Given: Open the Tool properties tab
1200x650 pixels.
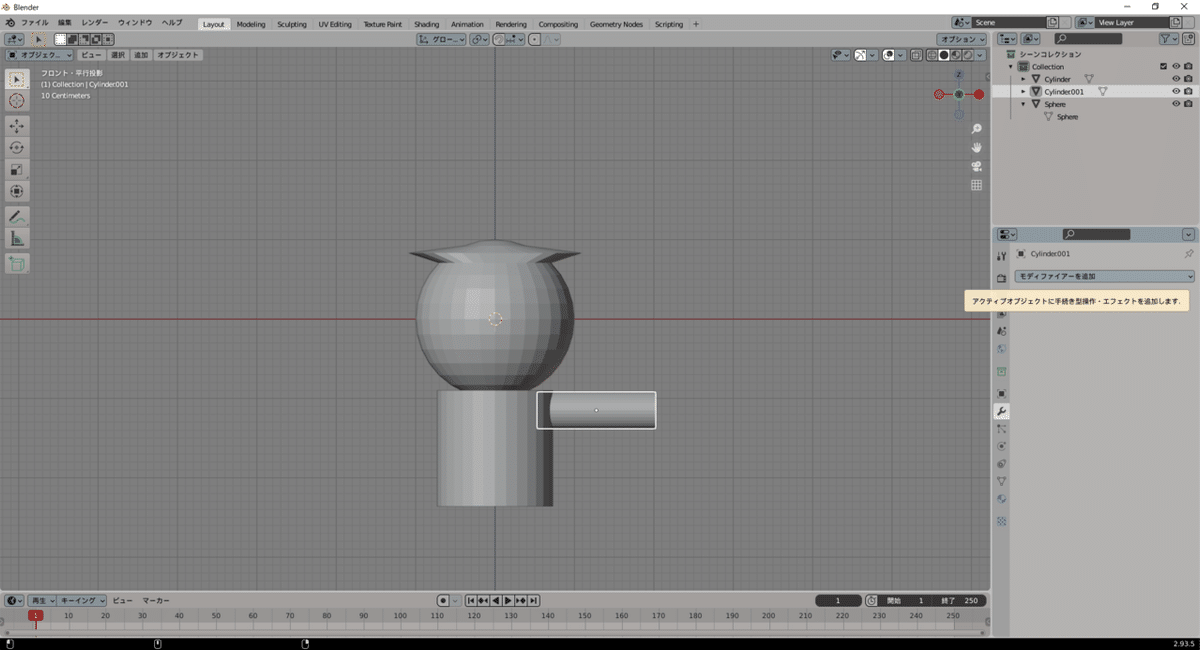Looking at the screenshot, I should (x=1001, y=256).
